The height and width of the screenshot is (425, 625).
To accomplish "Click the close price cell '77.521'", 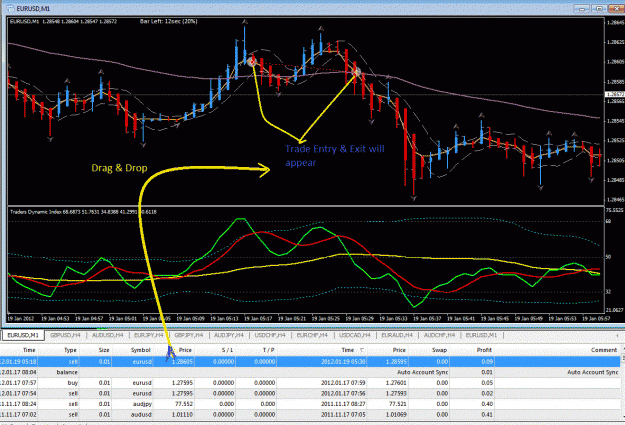I will coord(396,404).
